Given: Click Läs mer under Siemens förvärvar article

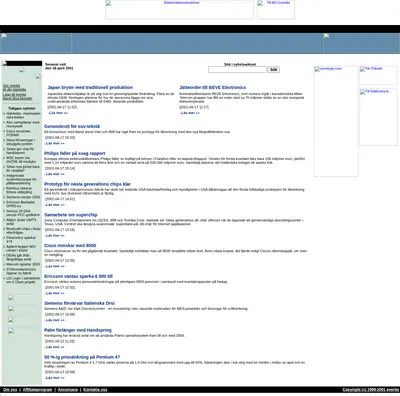Looking at the screenshot, I should 55,320.
